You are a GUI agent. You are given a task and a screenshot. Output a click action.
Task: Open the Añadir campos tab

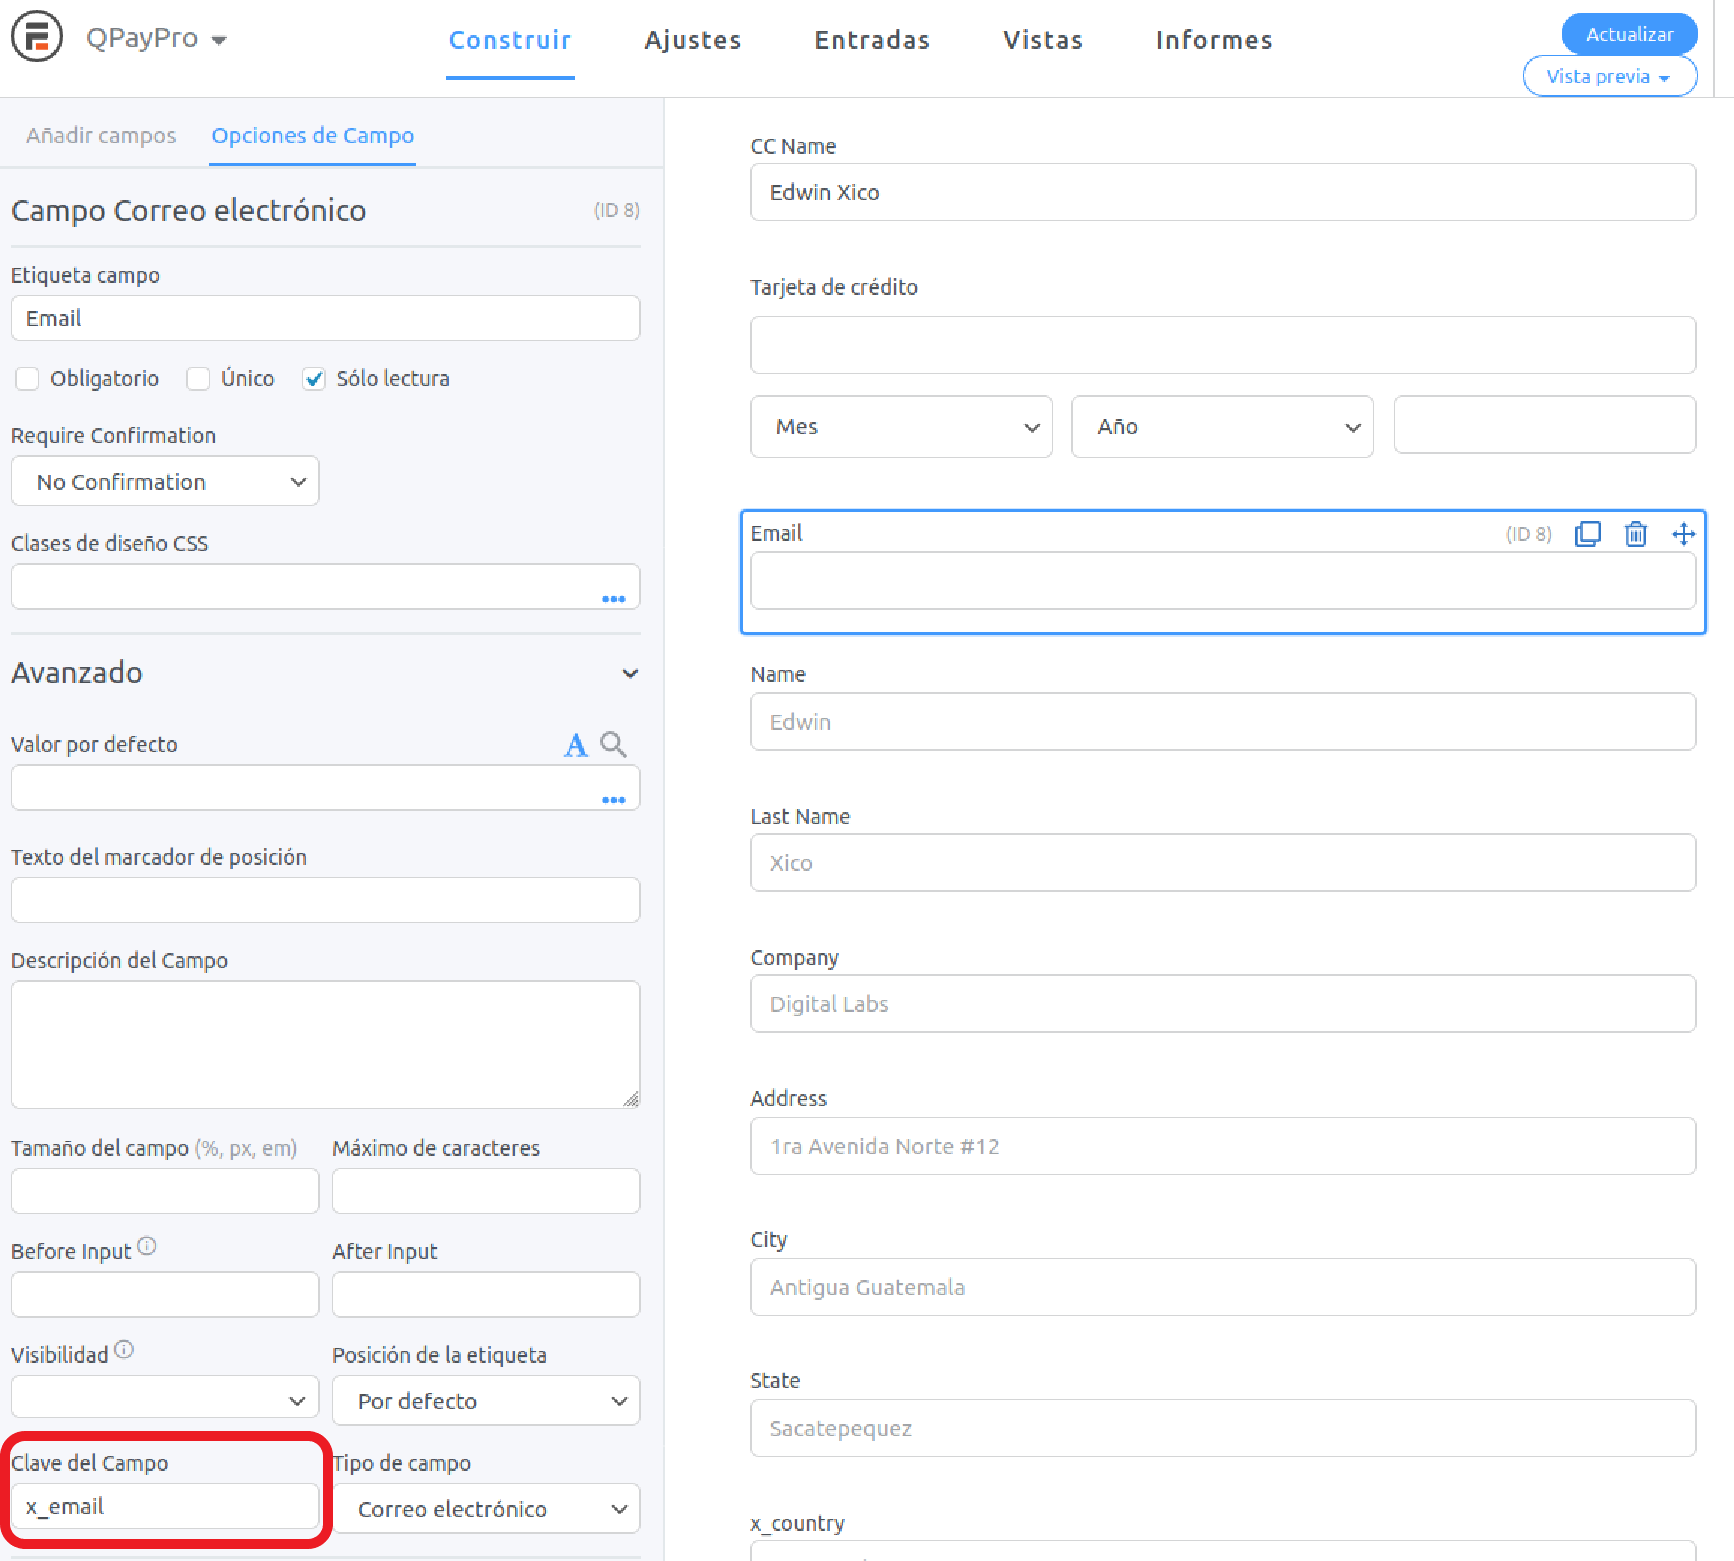(101, 136)
